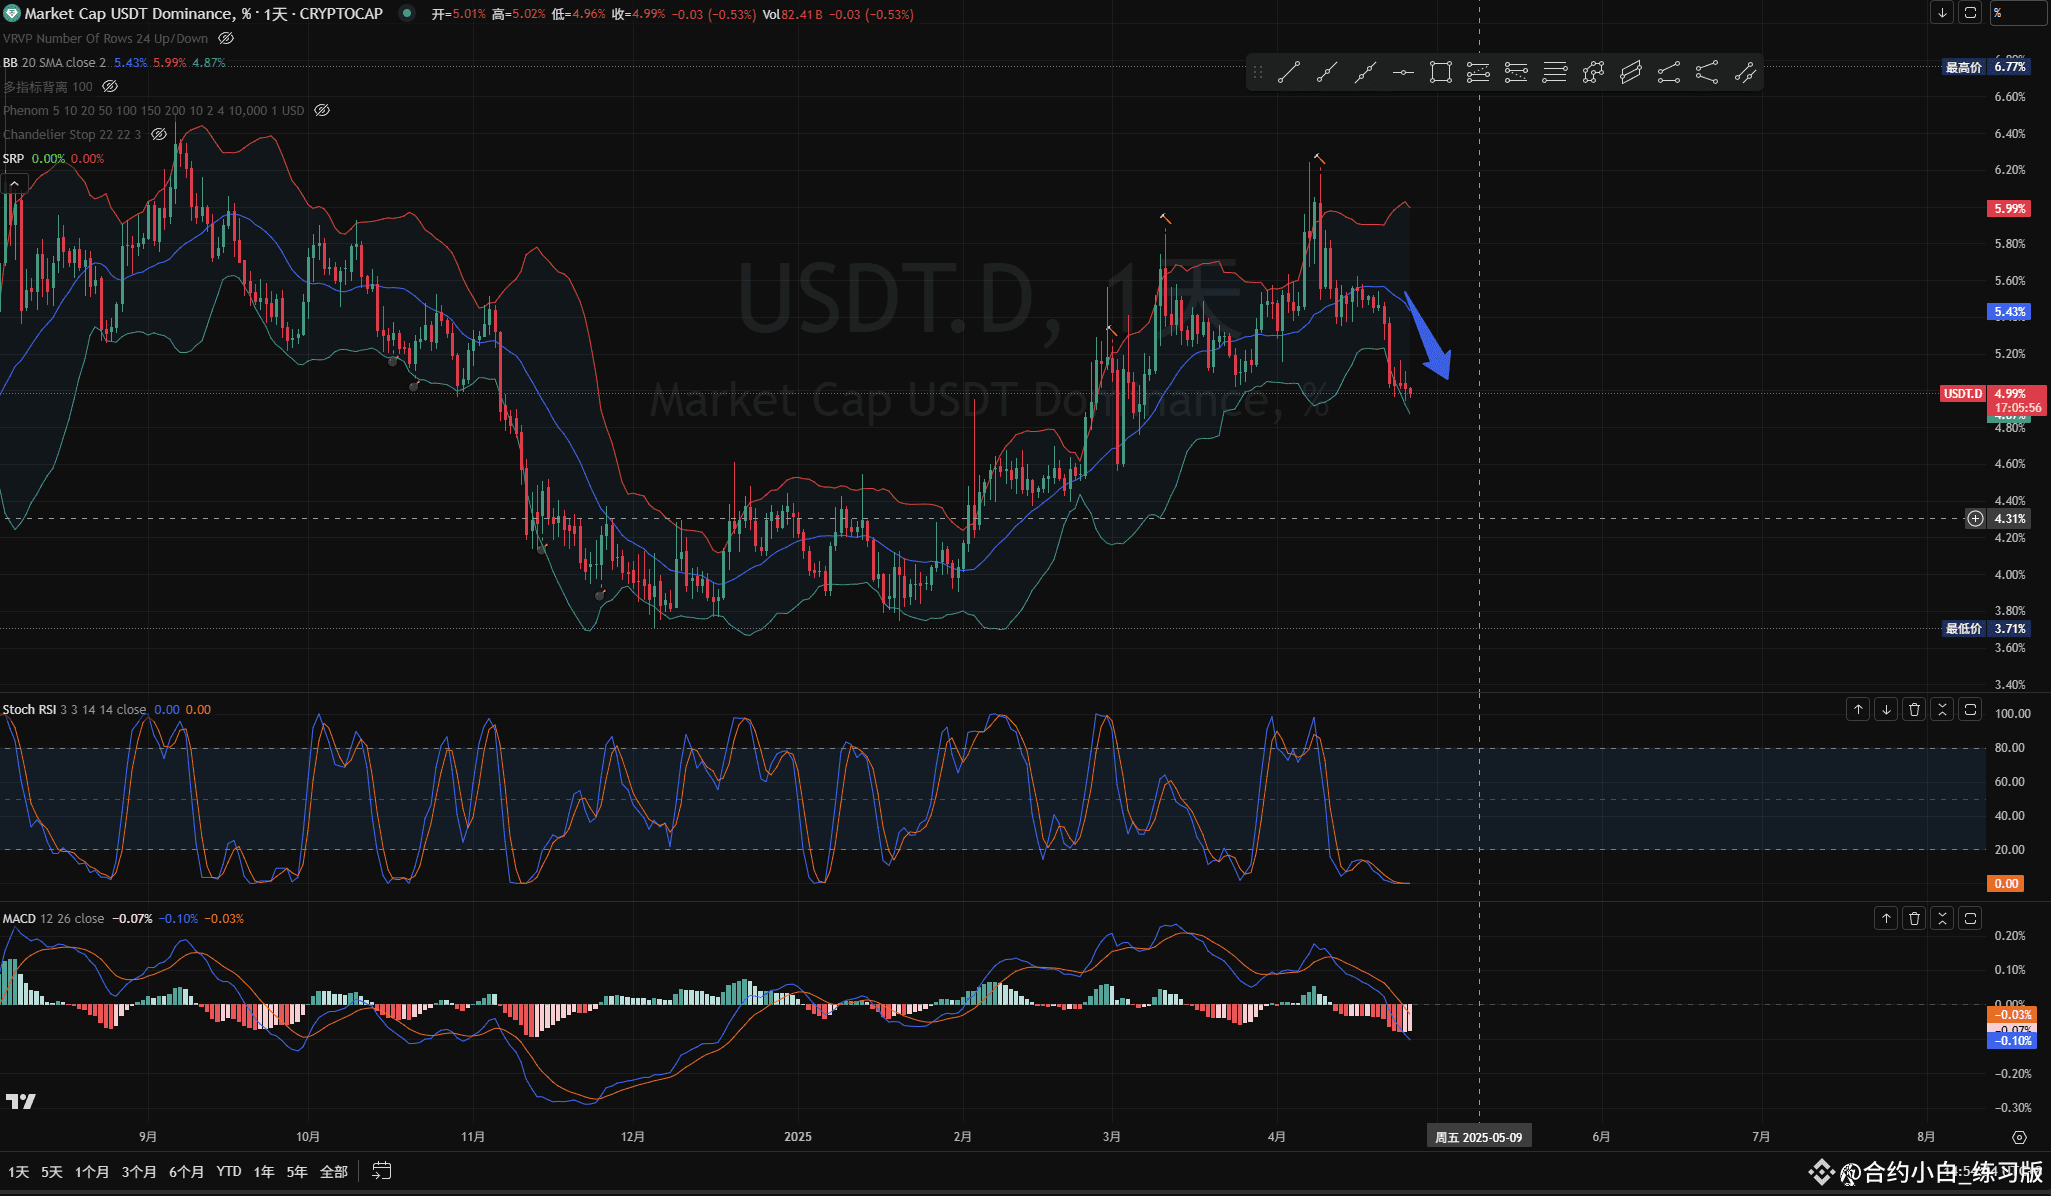Set chart range to YTD
The height and width of the screenshot is (1196, 2051).
coord(229,1171)
